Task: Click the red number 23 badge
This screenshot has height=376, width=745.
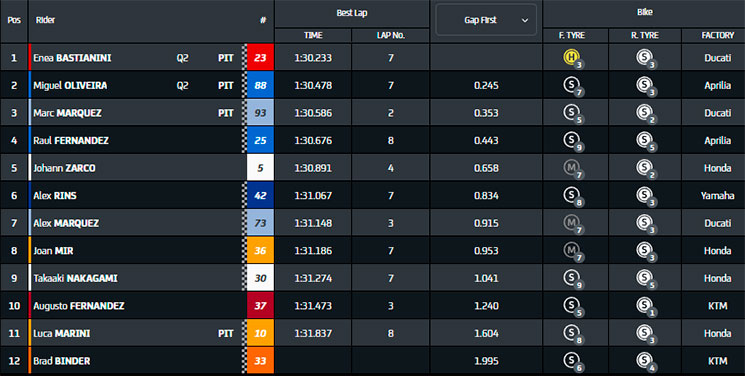Action: click(260, 58)
